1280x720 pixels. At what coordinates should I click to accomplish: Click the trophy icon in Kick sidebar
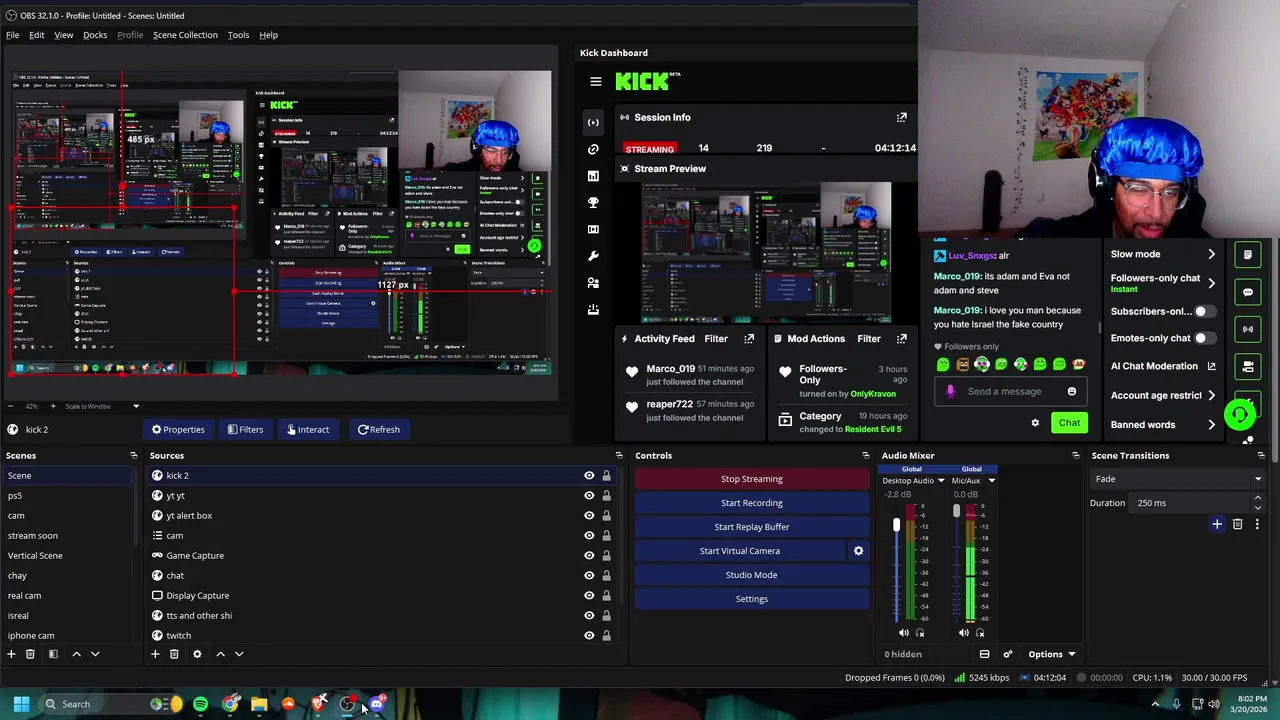593,202
